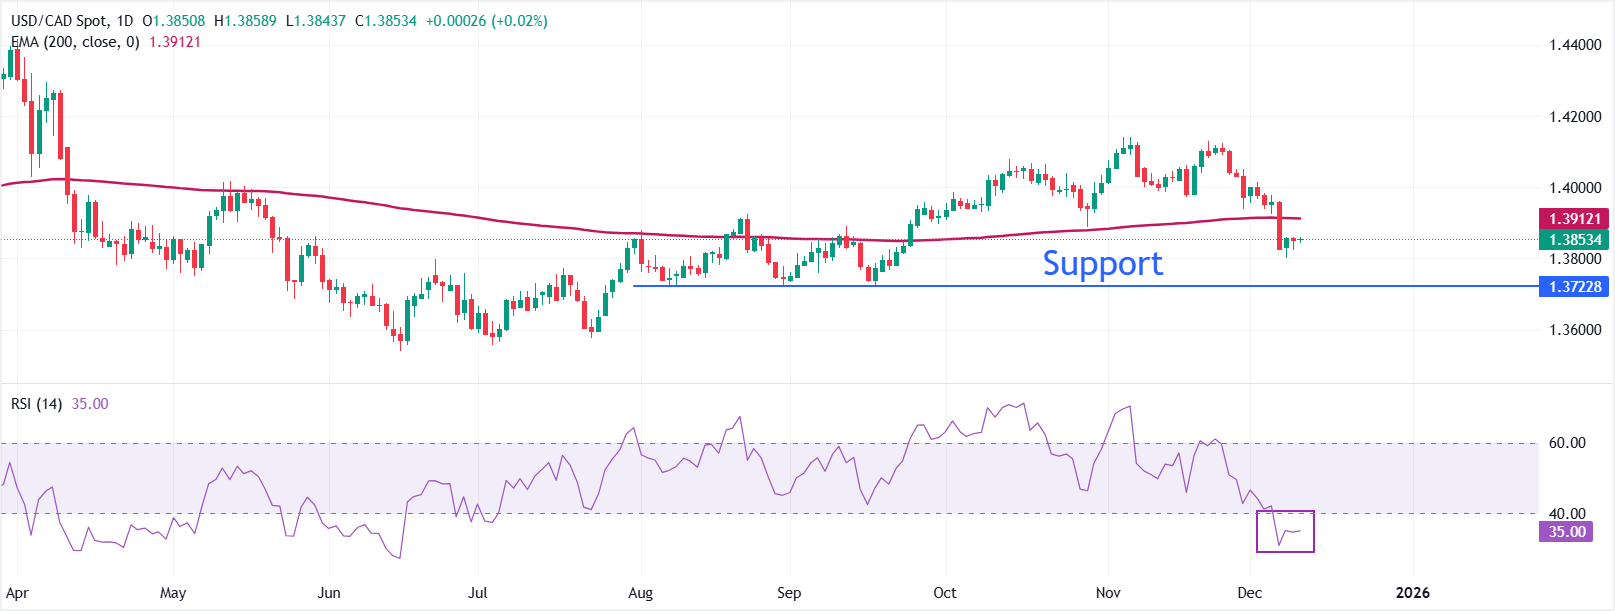Click the purple 35.00 RSI value tag
Screen dimensions: 1615x611
[1566, 532]
